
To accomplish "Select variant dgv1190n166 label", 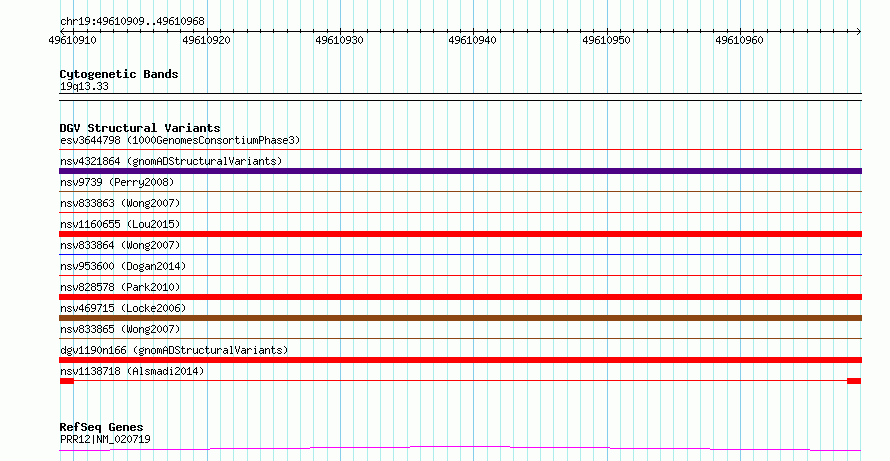I will click(174, 350).
